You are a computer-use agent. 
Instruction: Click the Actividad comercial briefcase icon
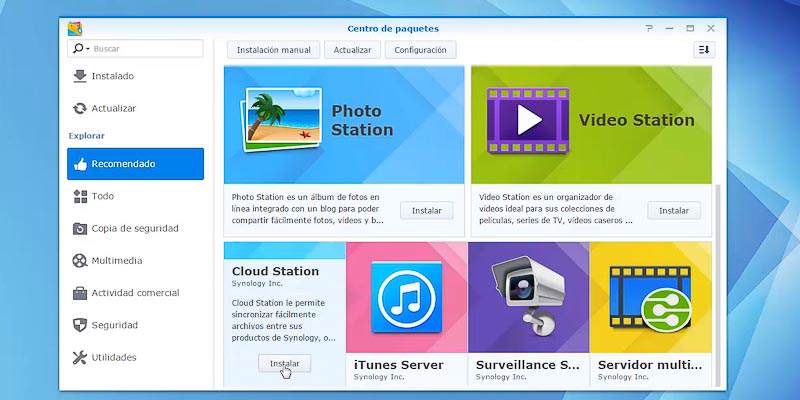click(x=80, y=293)
